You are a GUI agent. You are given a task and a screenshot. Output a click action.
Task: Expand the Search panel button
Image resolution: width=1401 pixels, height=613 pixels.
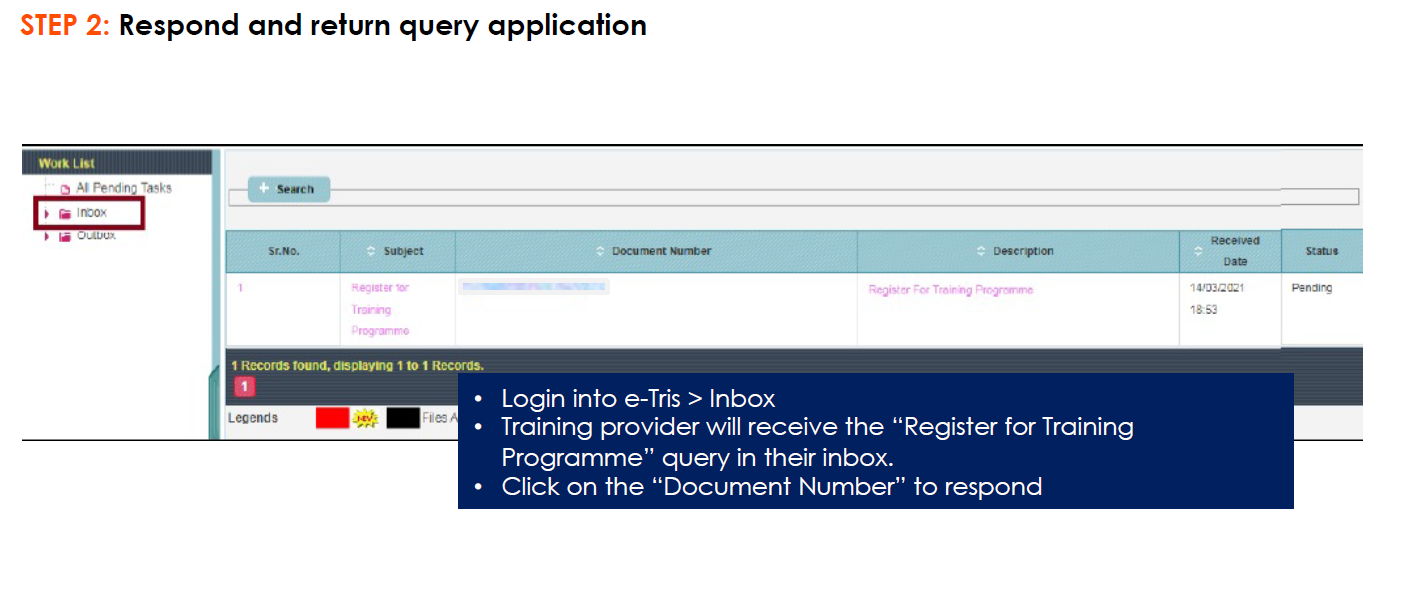pyautogui.click(x=289, y=189)
